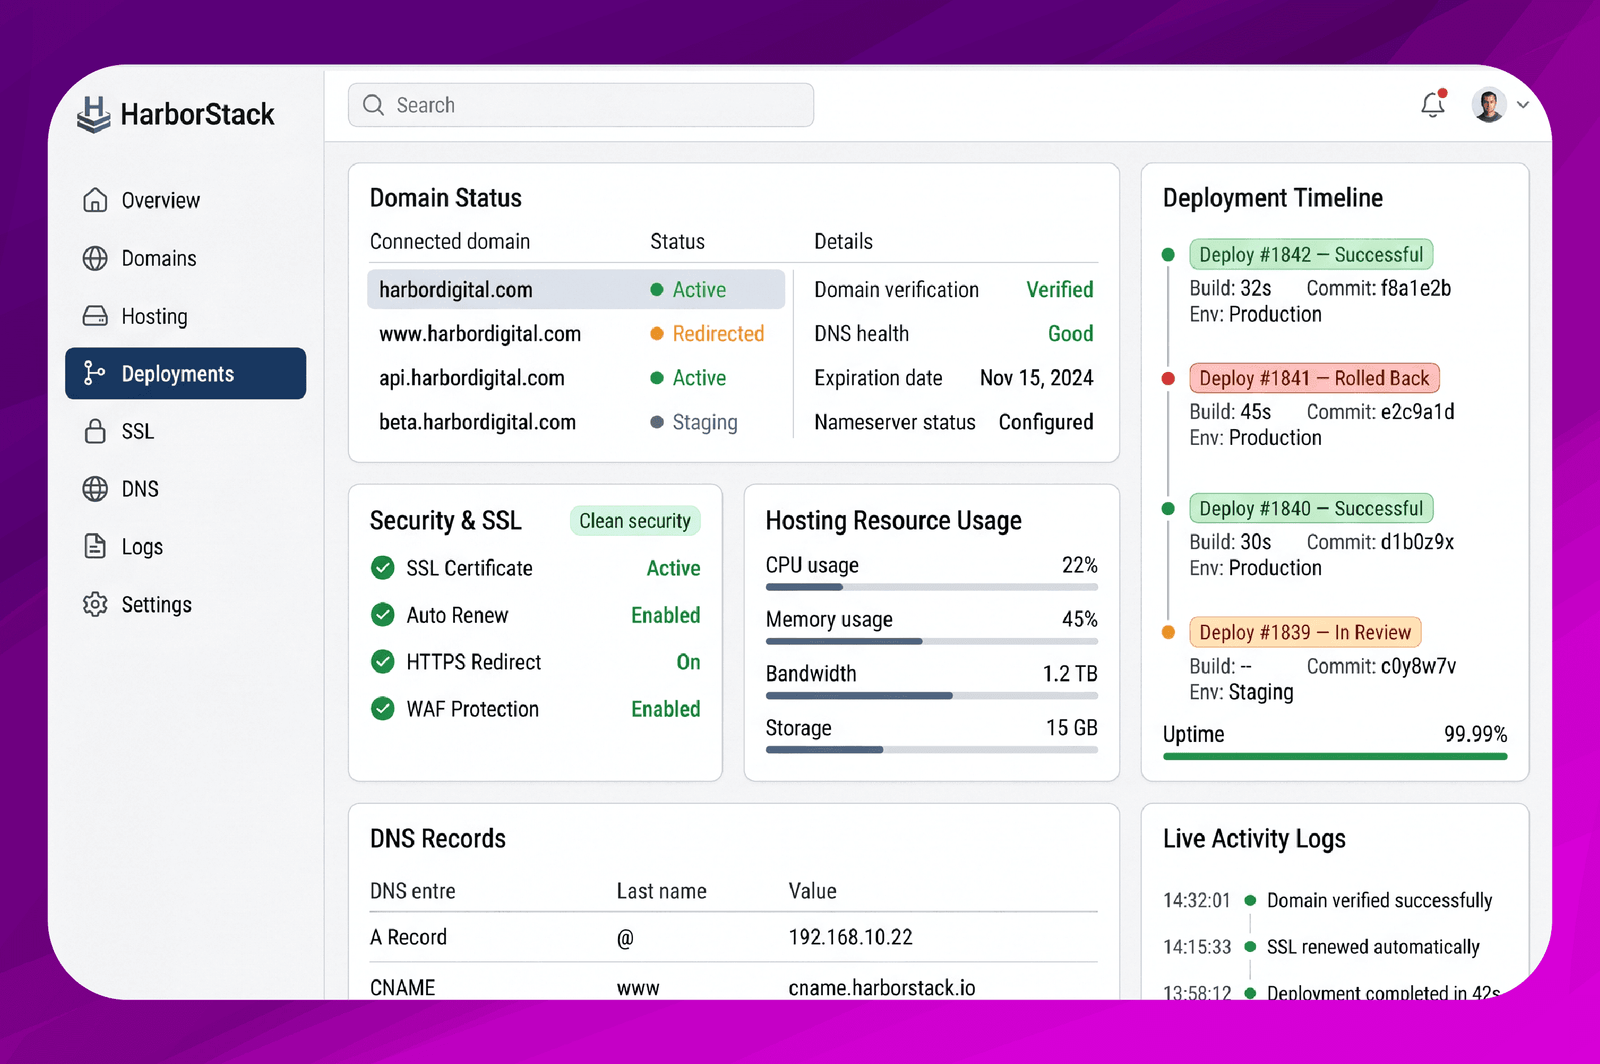Click the Settings gear icon

pyautogui.click(x=95, y=604)
